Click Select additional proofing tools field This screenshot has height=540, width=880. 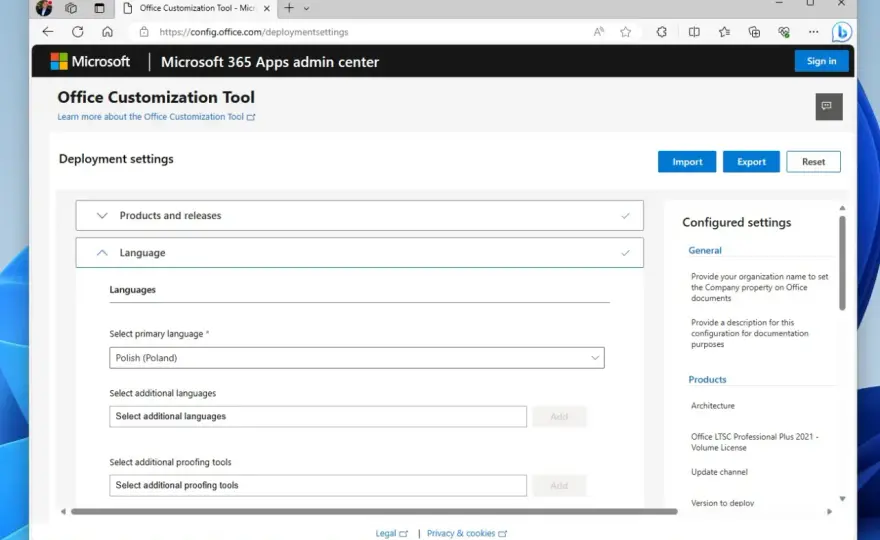tap(318, 485)
